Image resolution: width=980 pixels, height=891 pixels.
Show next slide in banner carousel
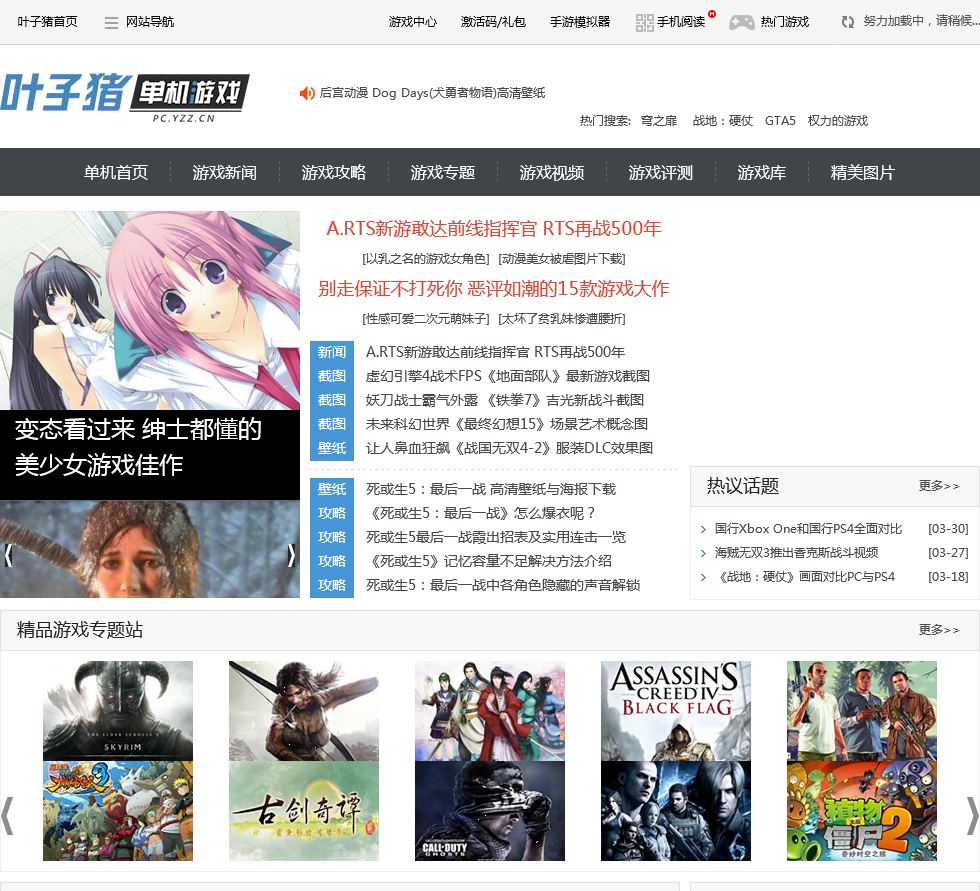291,555
